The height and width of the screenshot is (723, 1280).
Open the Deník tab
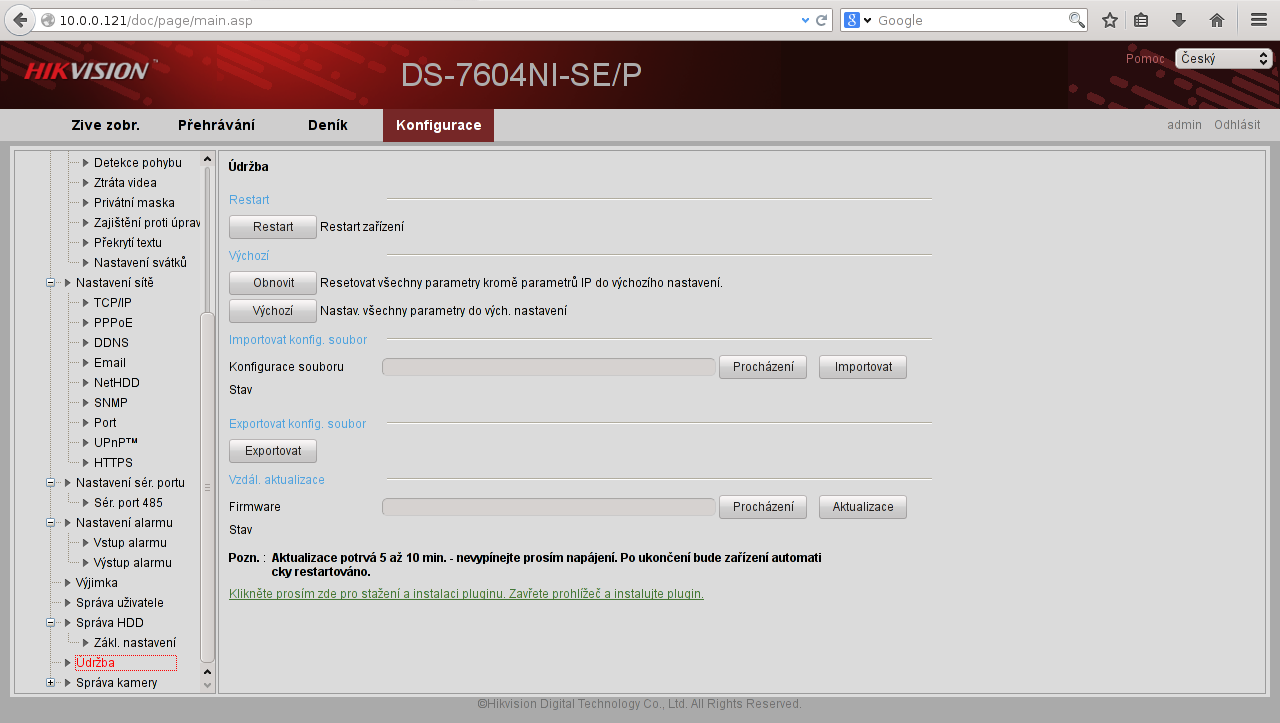click(x=328, y=125)
